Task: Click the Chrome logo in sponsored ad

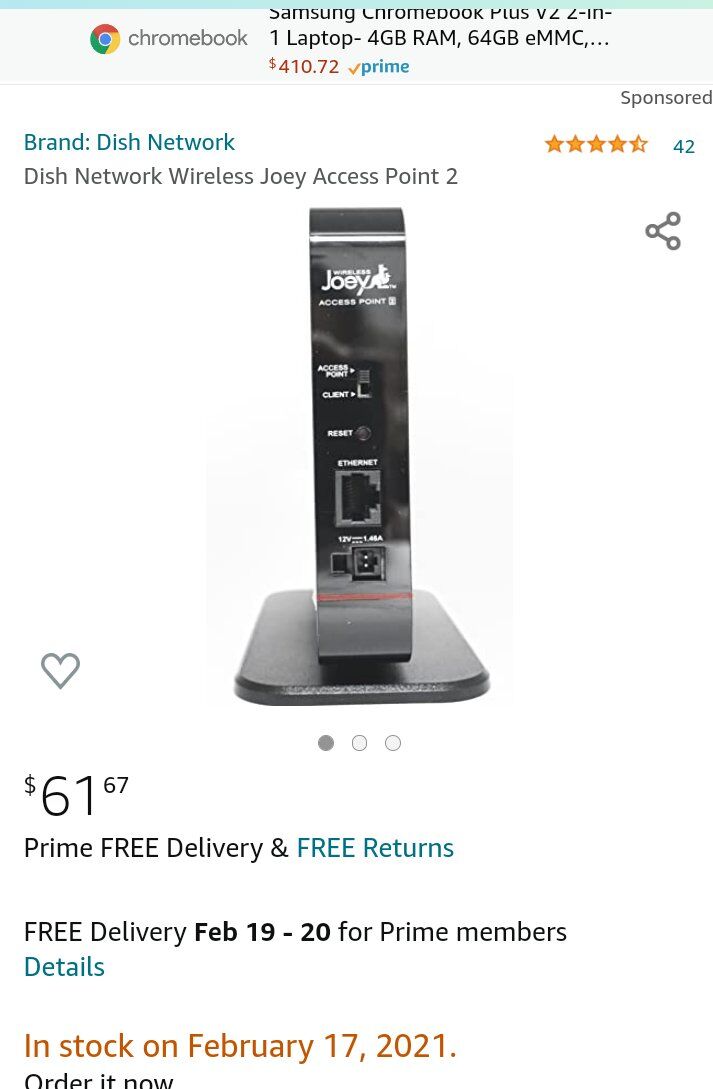Action: [105, 39]
